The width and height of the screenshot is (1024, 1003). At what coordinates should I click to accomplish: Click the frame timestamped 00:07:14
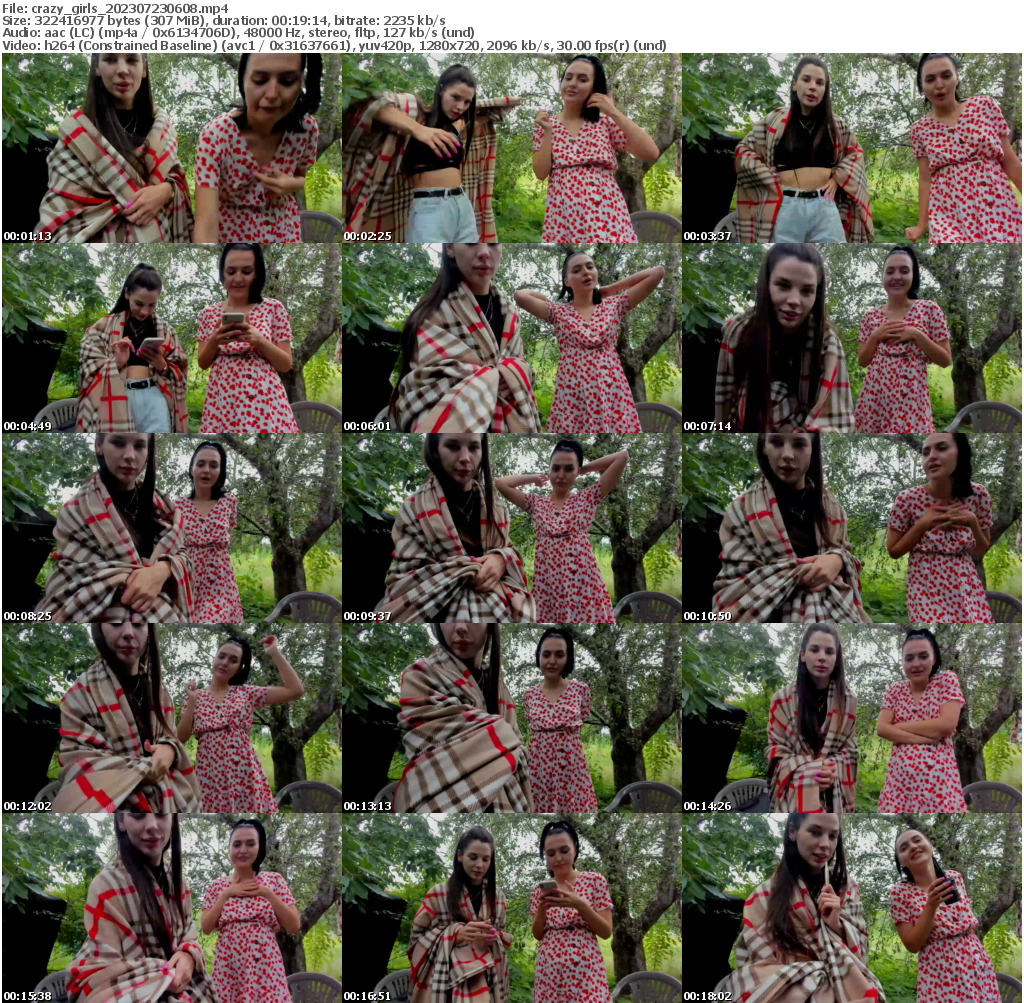852,338
